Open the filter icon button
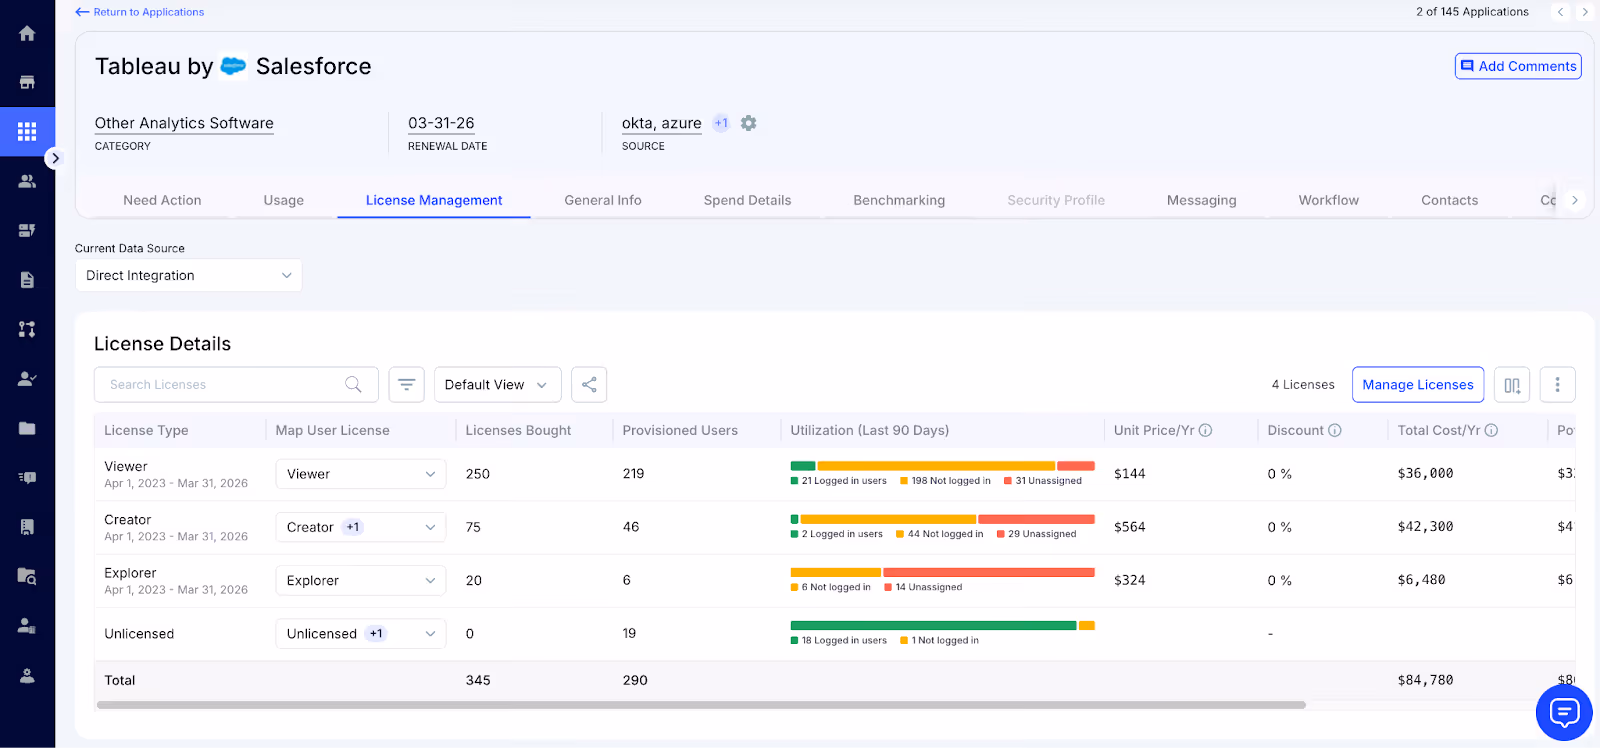This screenshot has width=1600, height=748. (x=406, y=384)
